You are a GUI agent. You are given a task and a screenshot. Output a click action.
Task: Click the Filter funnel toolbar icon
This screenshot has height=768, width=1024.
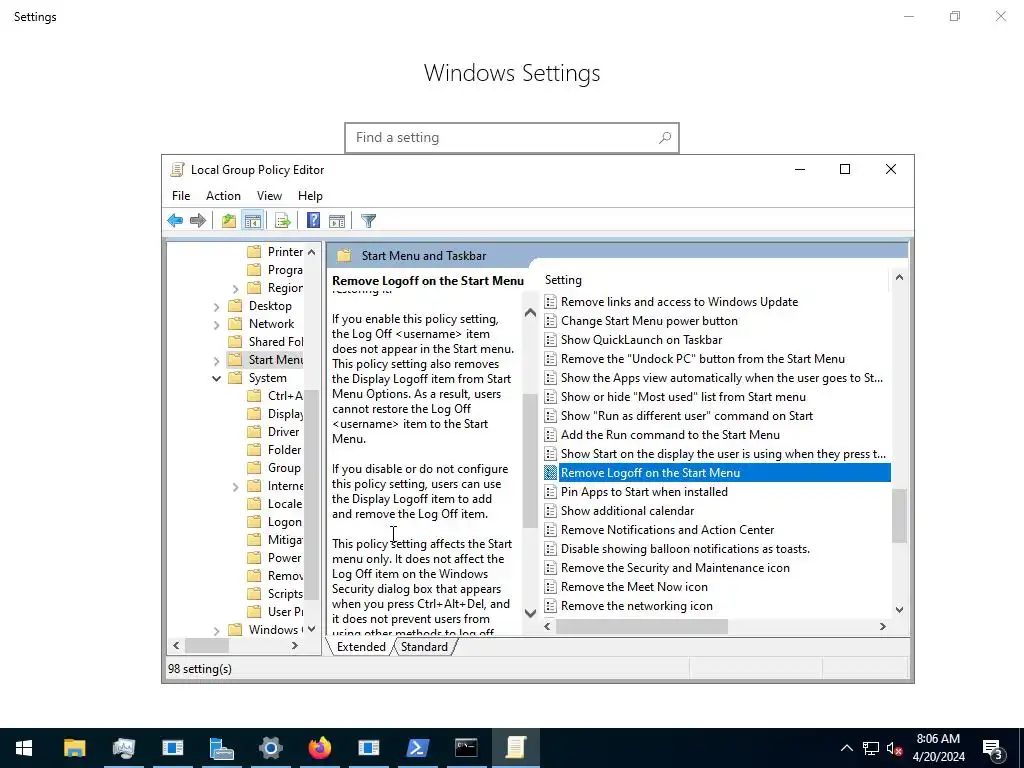click(368, 221)
